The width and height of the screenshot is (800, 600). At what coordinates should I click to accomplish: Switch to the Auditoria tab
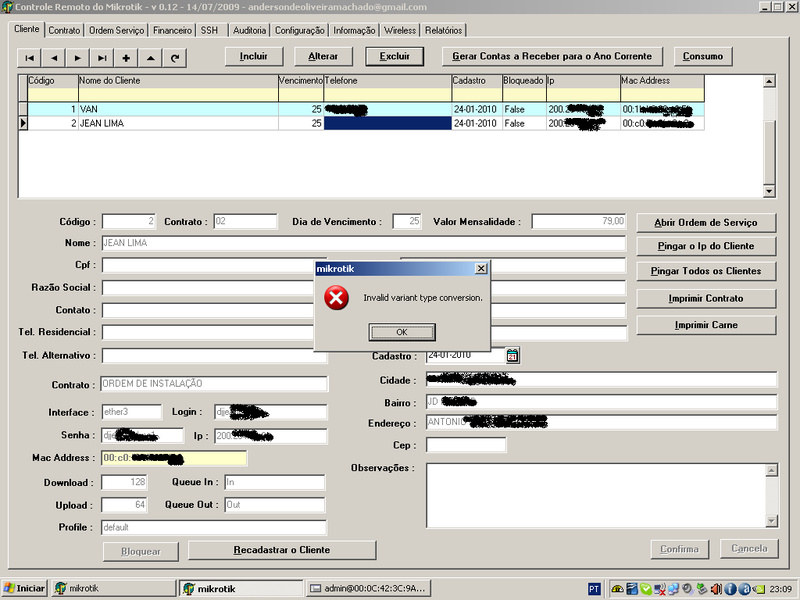(x=249, y=31)
